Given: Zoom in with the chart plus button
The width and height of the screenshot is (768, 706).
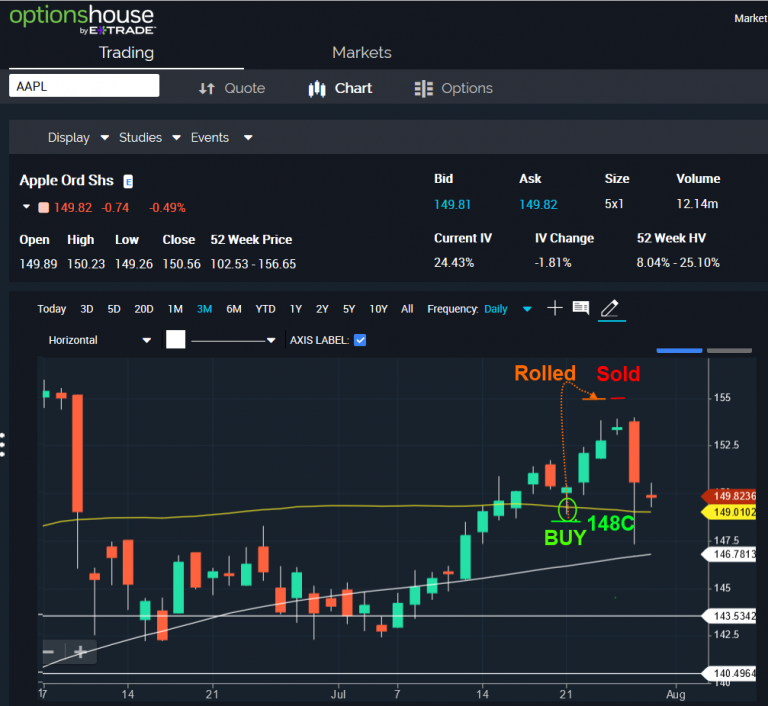Looking at the screenshot, I should point(81,652).
